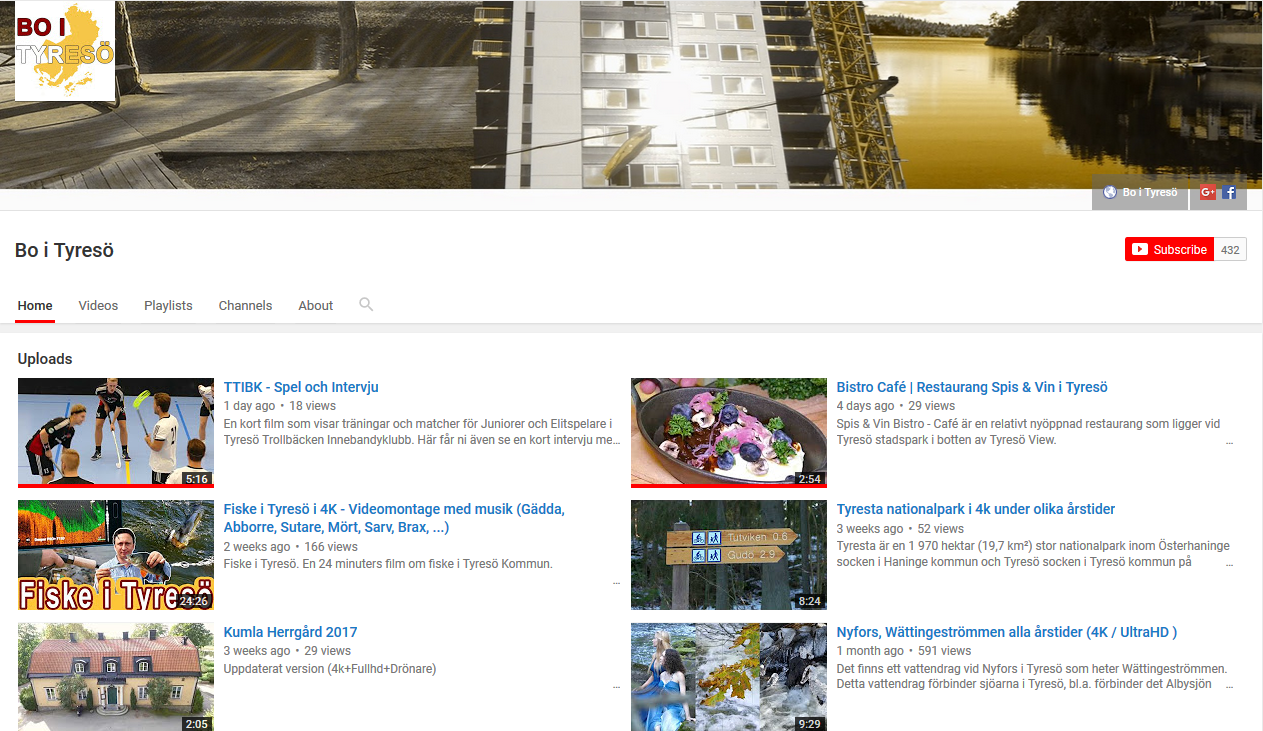Switch to the Videos tab
Viewport: 1263px width, 731px height.
click(x=97, y=305)
